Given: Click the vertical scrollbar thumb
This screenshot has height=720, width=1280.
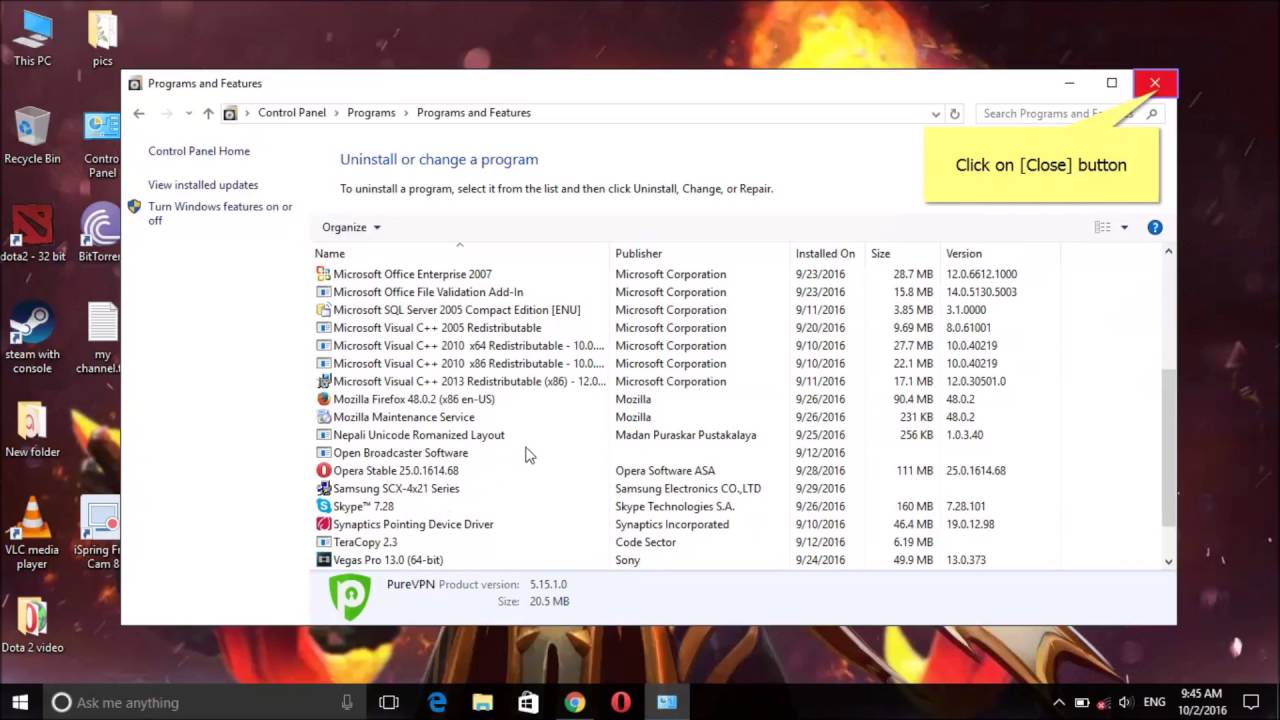Looking at the screenshot, I should (1168, 447).
